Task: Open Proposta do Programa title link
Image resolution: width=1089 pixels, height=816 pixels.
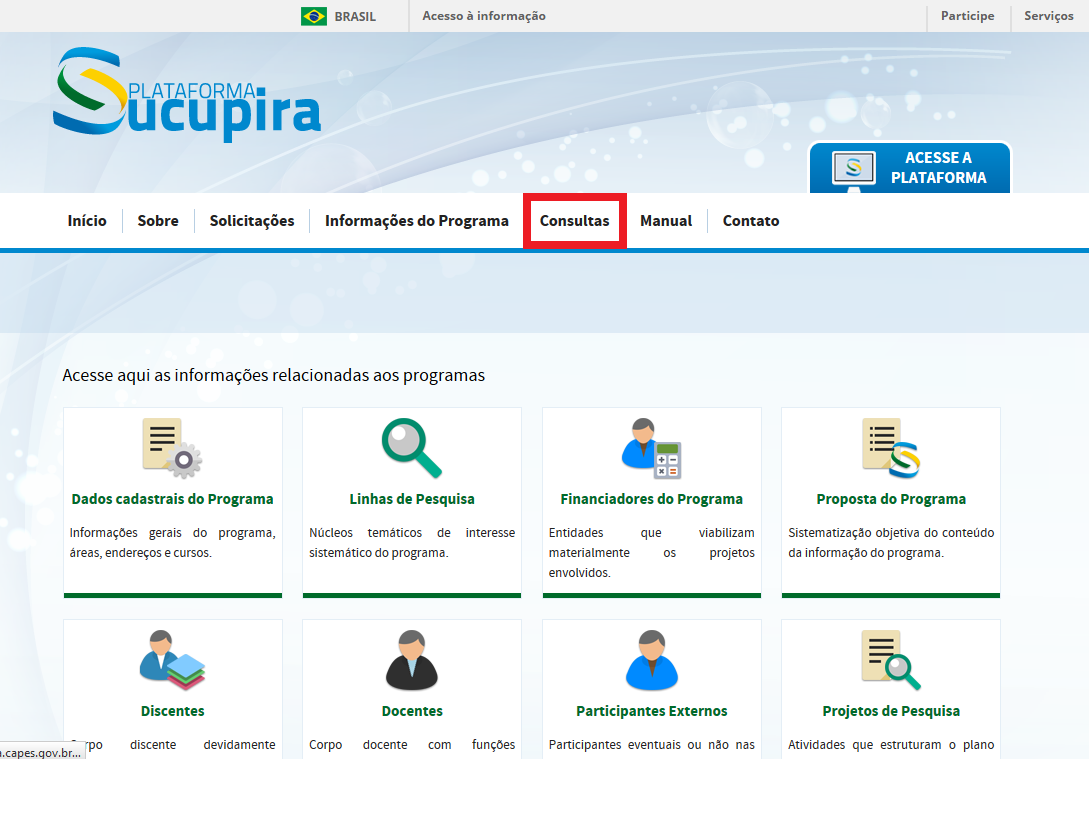Action: pyautogui.click(x=891, y=499)
